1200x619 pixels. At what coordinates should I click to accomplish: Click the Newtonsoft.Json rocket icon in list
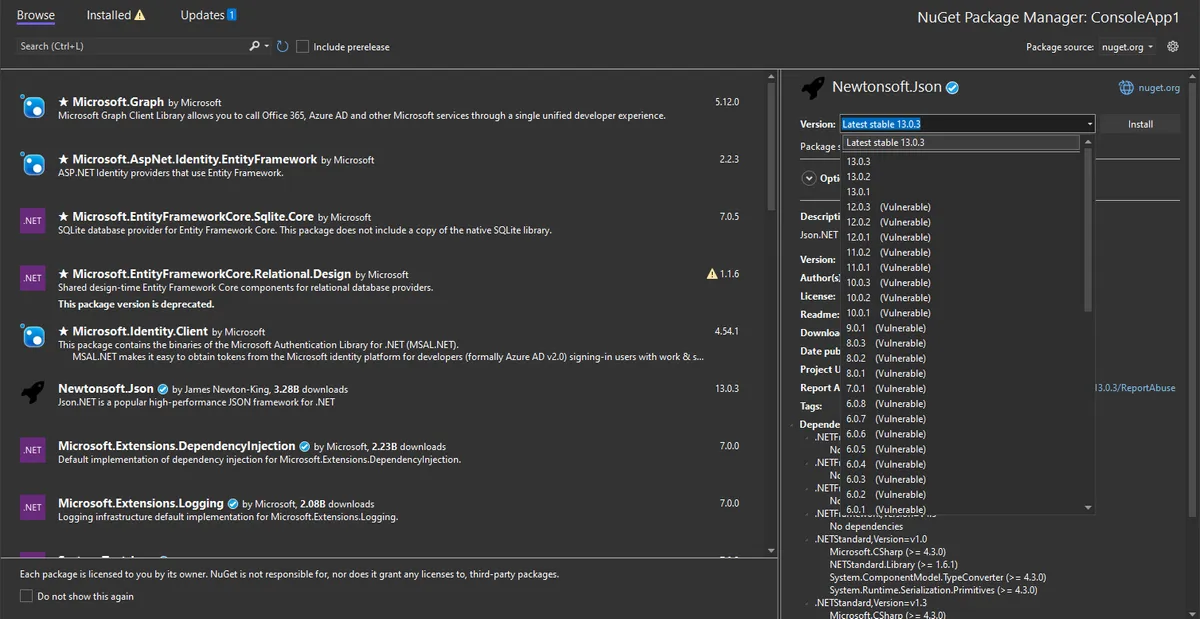tap(33, 393)
